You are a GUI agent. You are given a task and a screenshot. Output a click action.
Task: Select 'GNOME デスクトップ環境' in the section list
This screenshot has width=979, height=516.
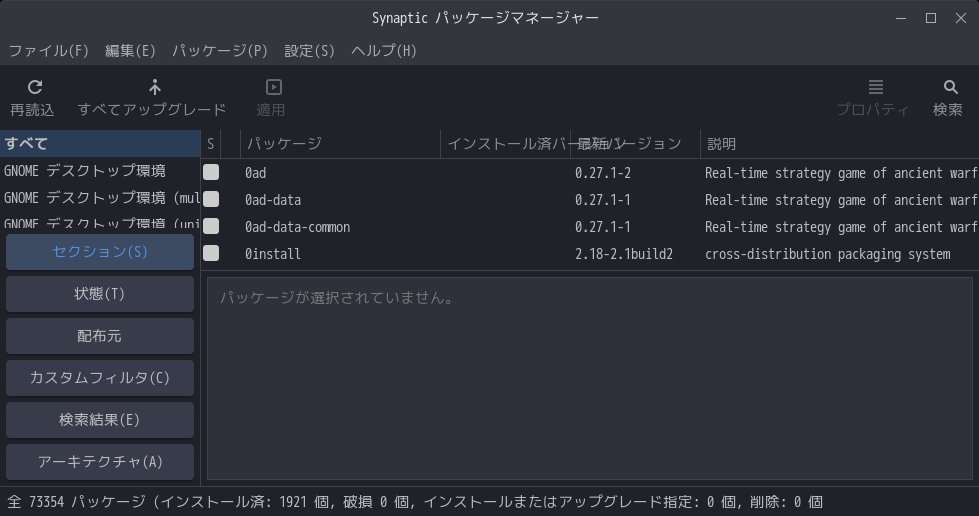tap(86, 171)
